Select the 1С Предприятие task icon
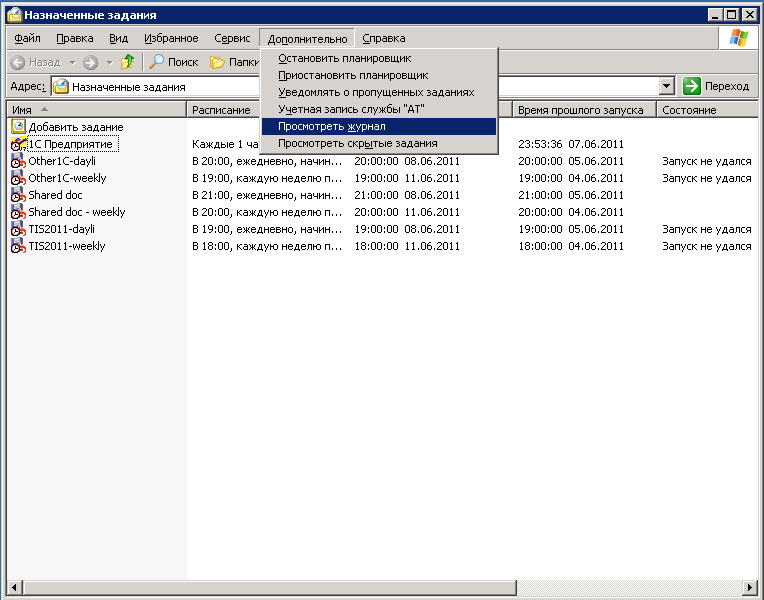 coord(18,144)
